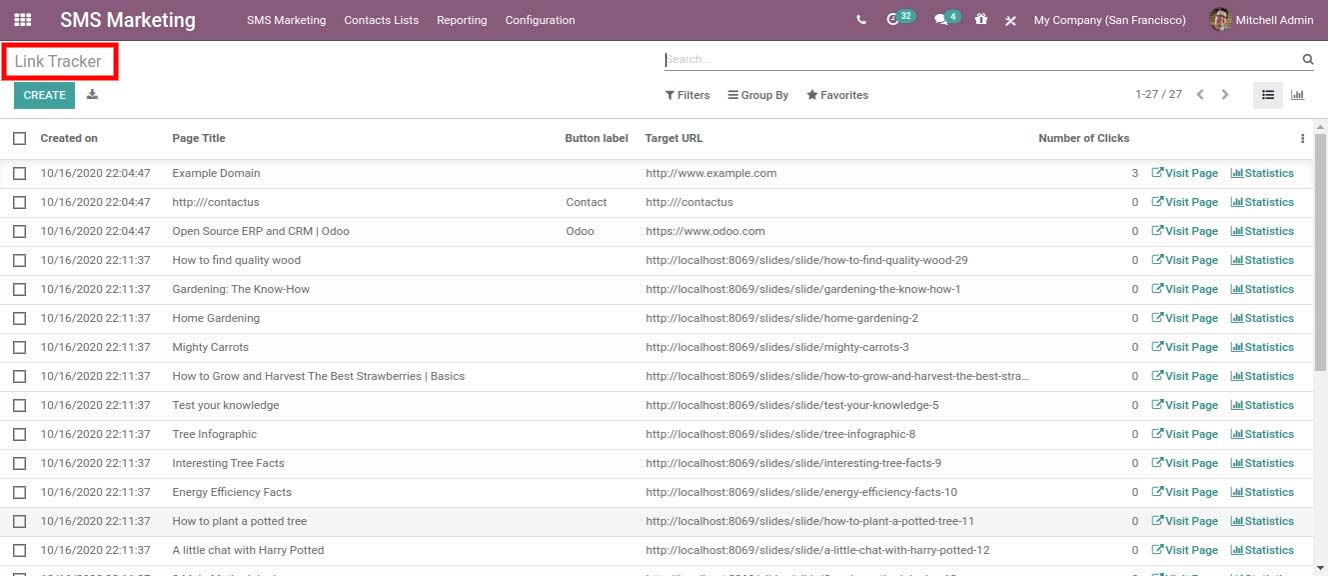Check the Mighty Carrots row checkbox
Screen dimensions: 1328x576
(20, 347)
